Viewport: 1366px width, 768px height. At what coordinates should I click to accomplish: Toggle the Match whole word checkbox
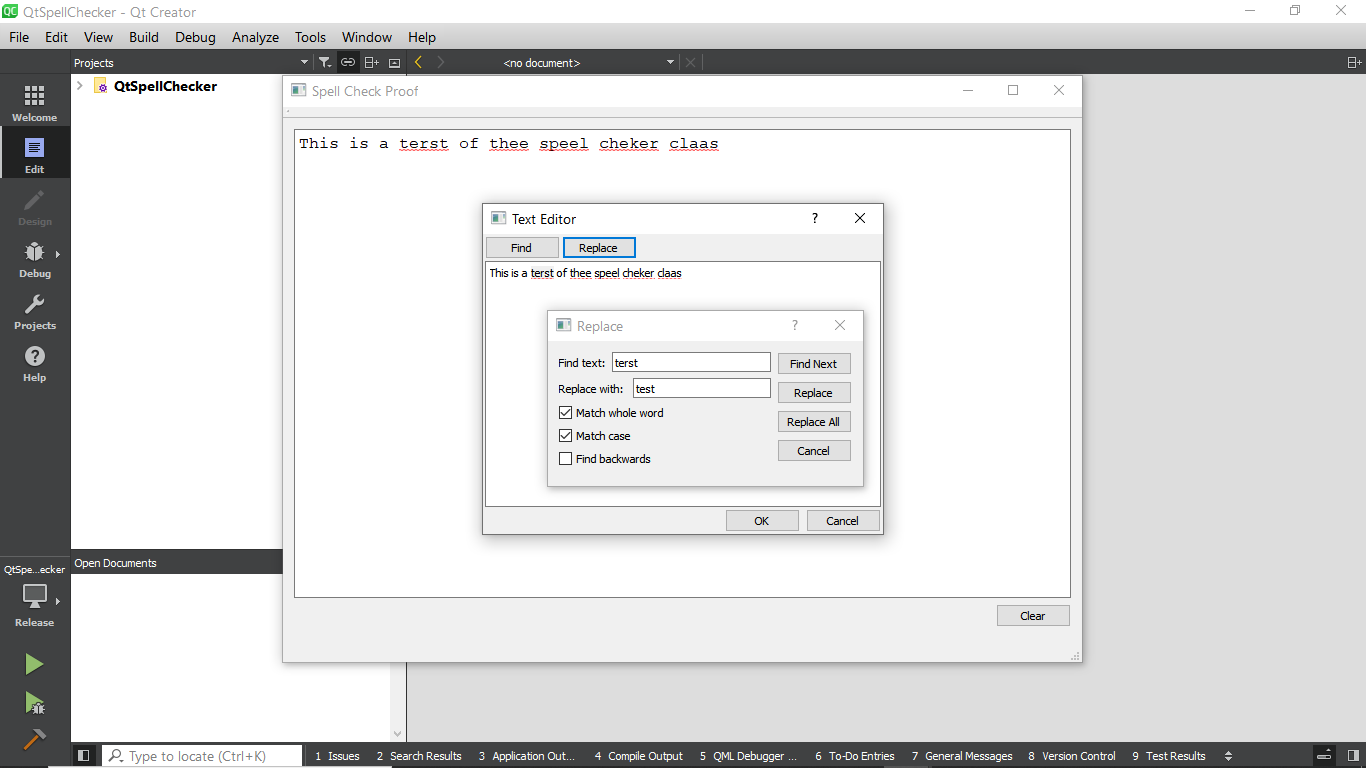click(x=566, y=413)
